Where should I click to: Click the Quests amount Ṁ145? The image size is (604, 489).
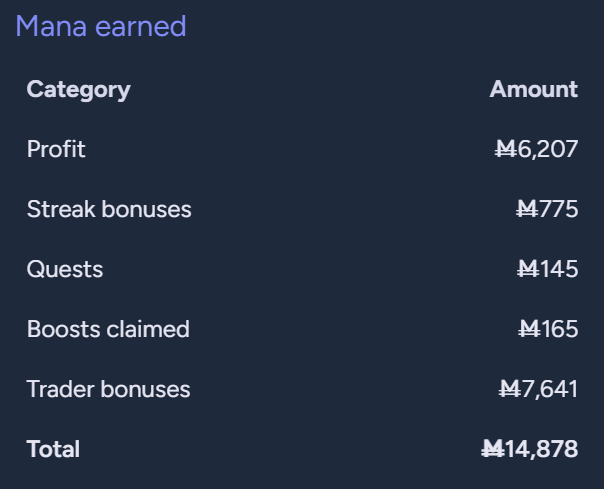tap(547, 269)
